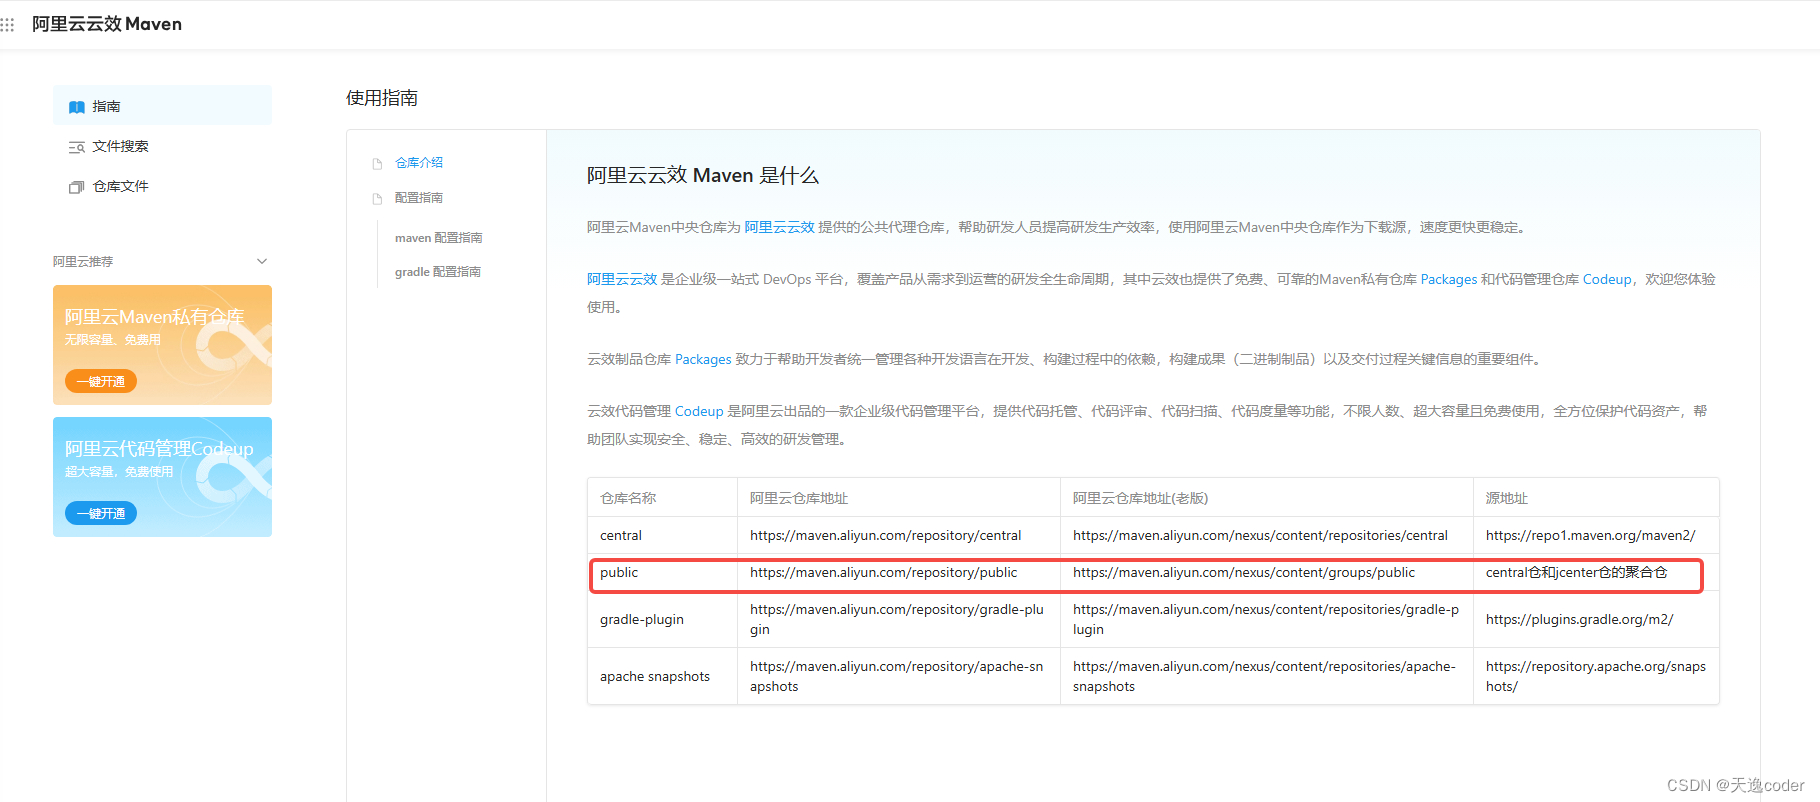Image resolution: width=1820 pixels, height=802 pixels.
Task: Follow the 阿里云云效 link in the first paragraph
Action: click(x=779, y=227)
